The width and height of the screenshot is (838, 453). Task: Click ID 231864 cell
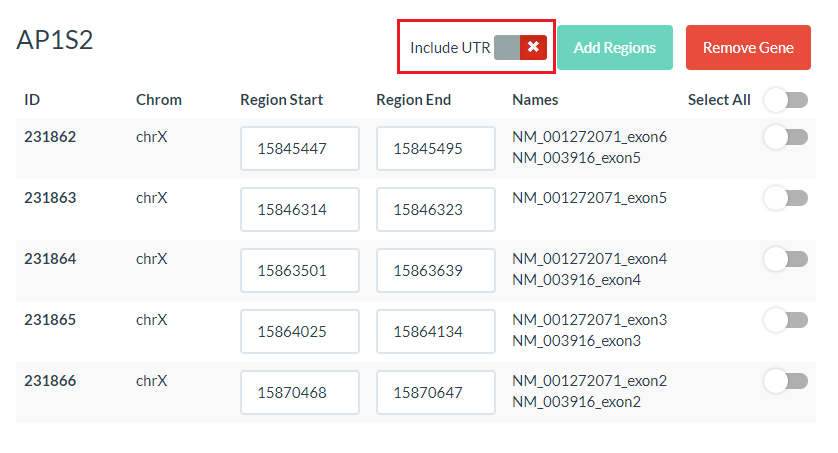[x=50, y=259]
